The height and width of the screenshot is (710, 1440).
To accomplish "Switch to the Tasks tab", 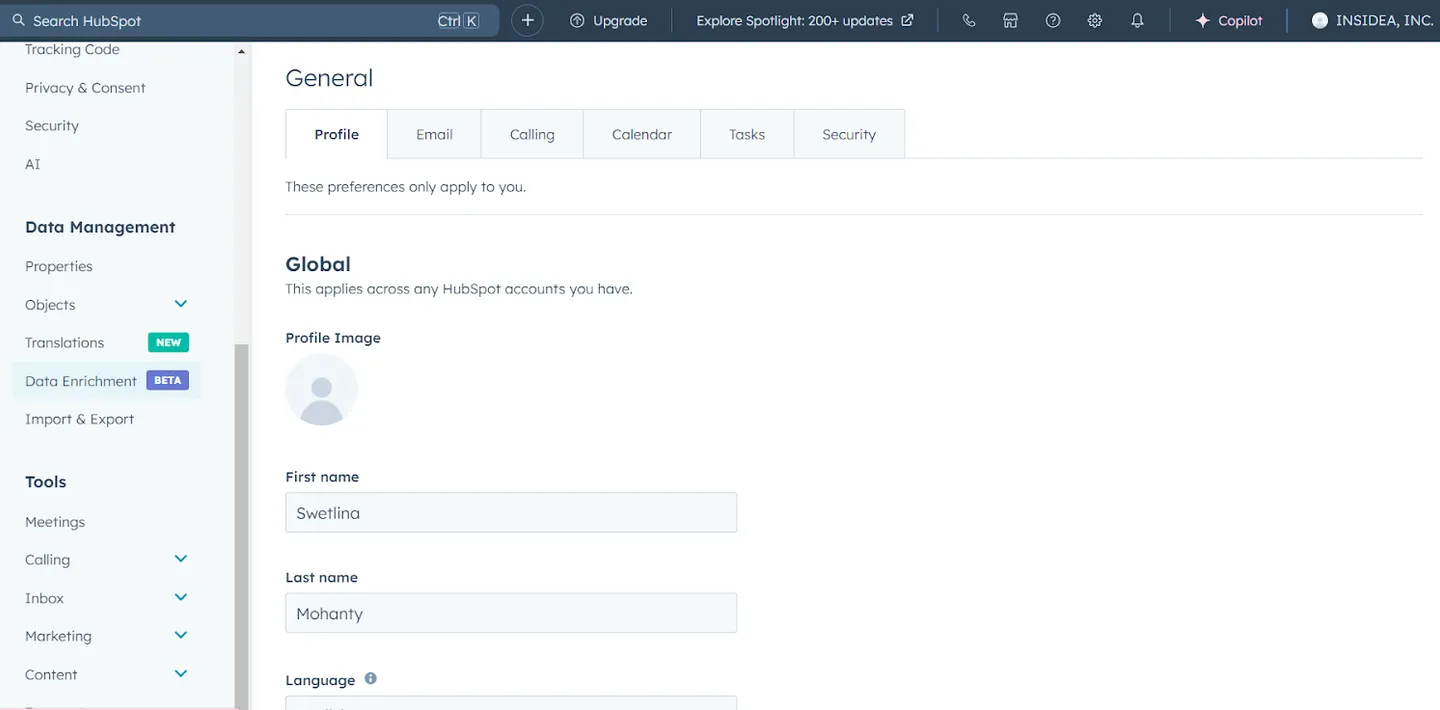I will coord(747,134).
